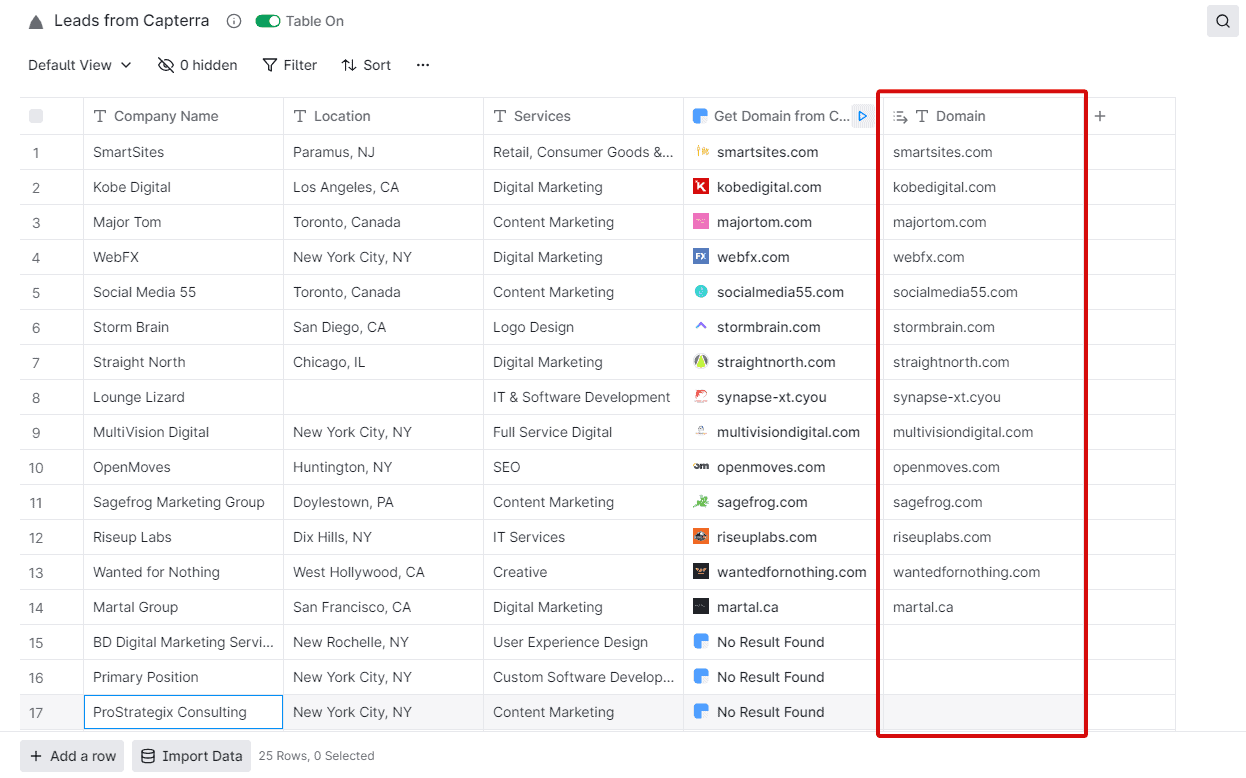Open the three-dot more options menu

[423, 65]
